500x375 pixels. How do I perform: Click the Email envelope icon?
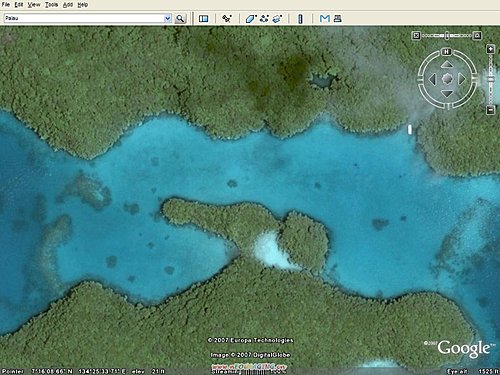324,19
